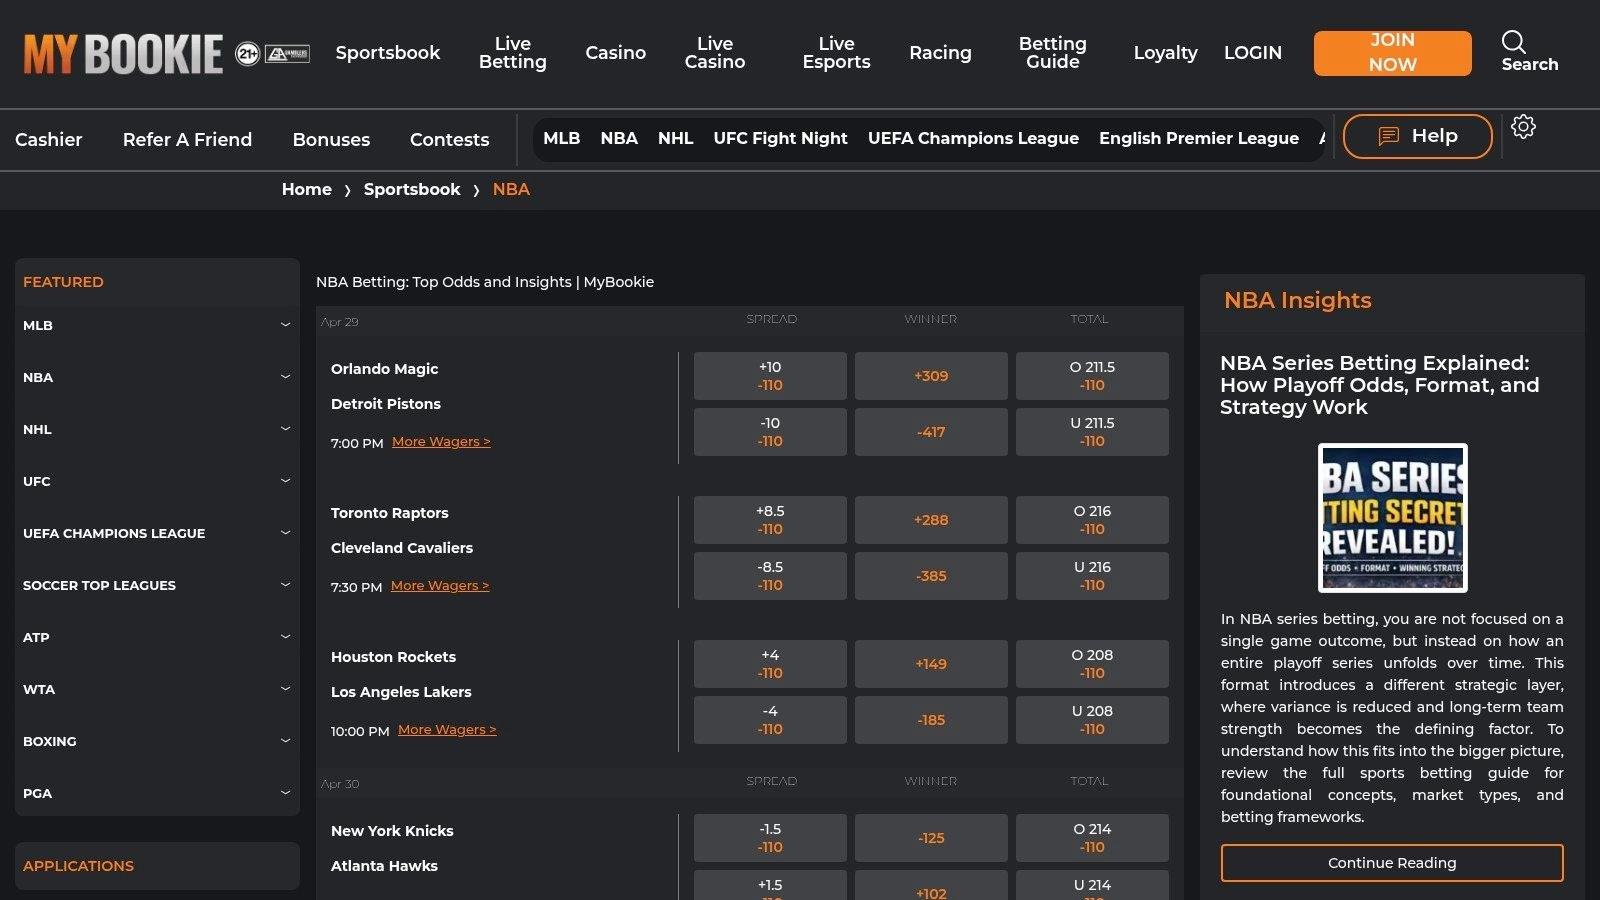Image resolution: width=1600 pixels, height=900 pixels.
Task: Click the NBA Series Betting article thumbnail
Action: pos(1391,518)
